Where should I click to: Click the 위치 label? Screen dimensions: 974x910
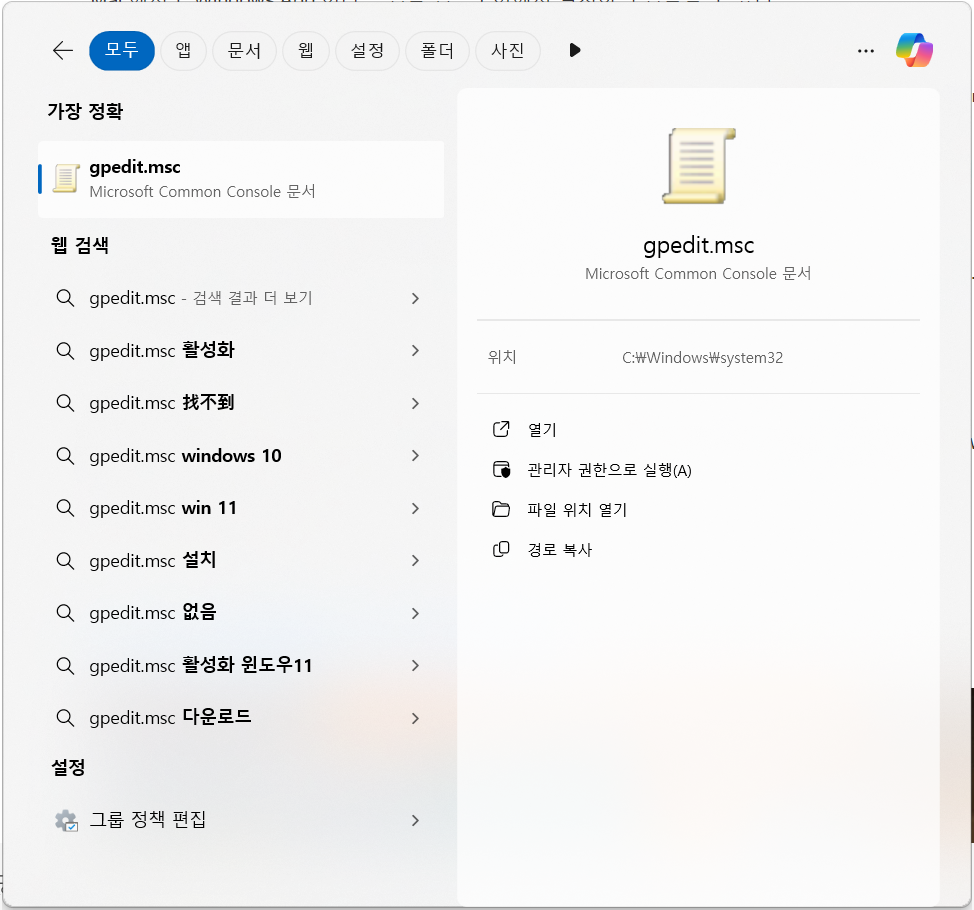pyautogui.click(x=502, y=357)
